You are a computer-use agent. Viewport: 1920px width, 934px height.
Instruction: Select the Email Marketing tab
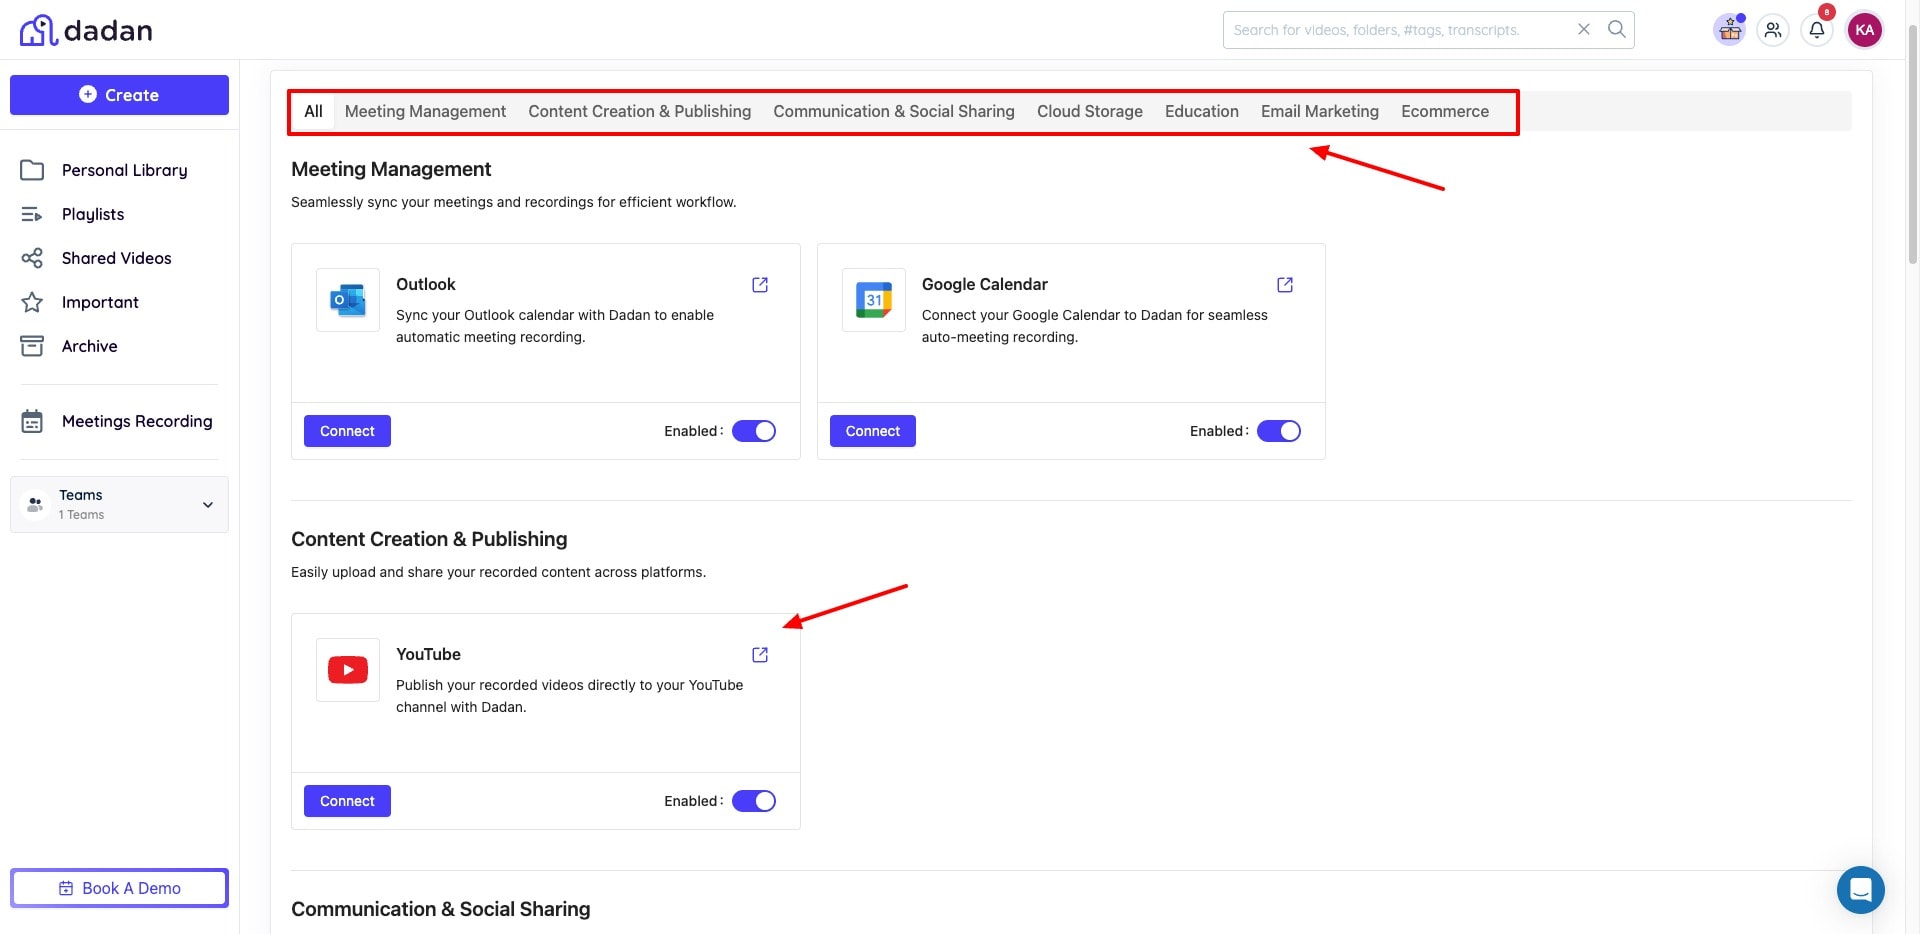click(x=1319, y=112)
